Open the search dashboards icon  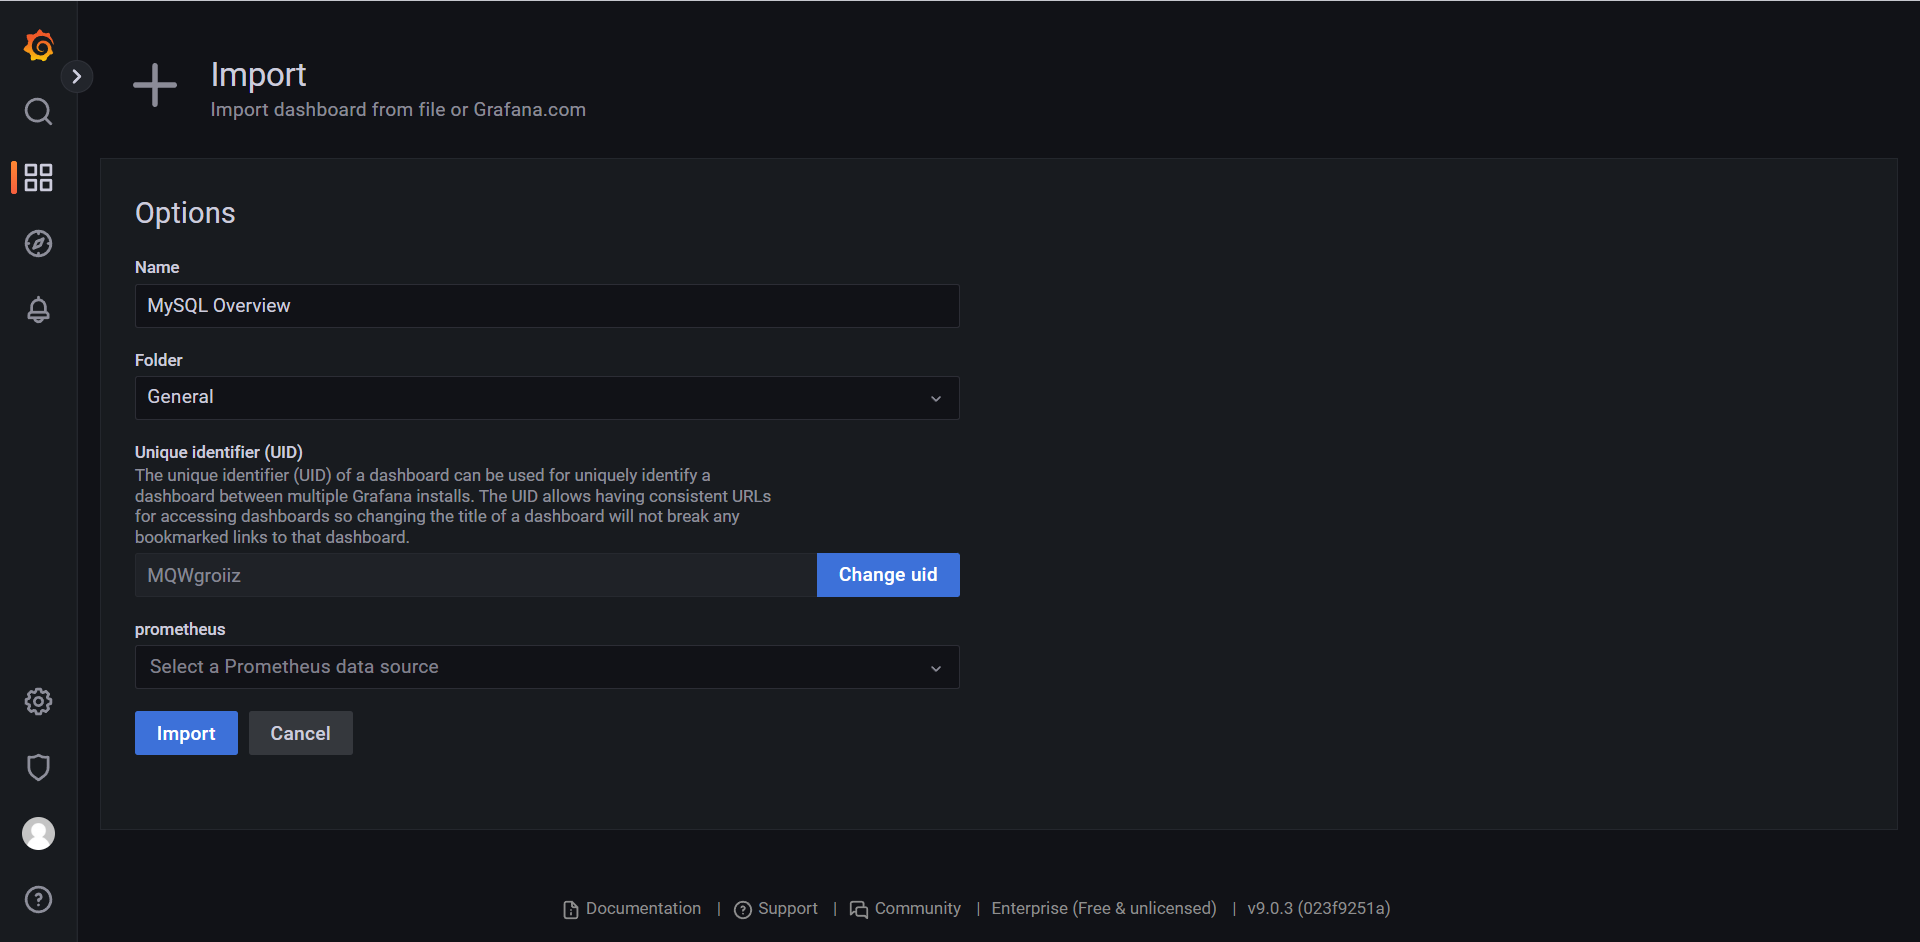pyautogui.click(x=38, y=111)
